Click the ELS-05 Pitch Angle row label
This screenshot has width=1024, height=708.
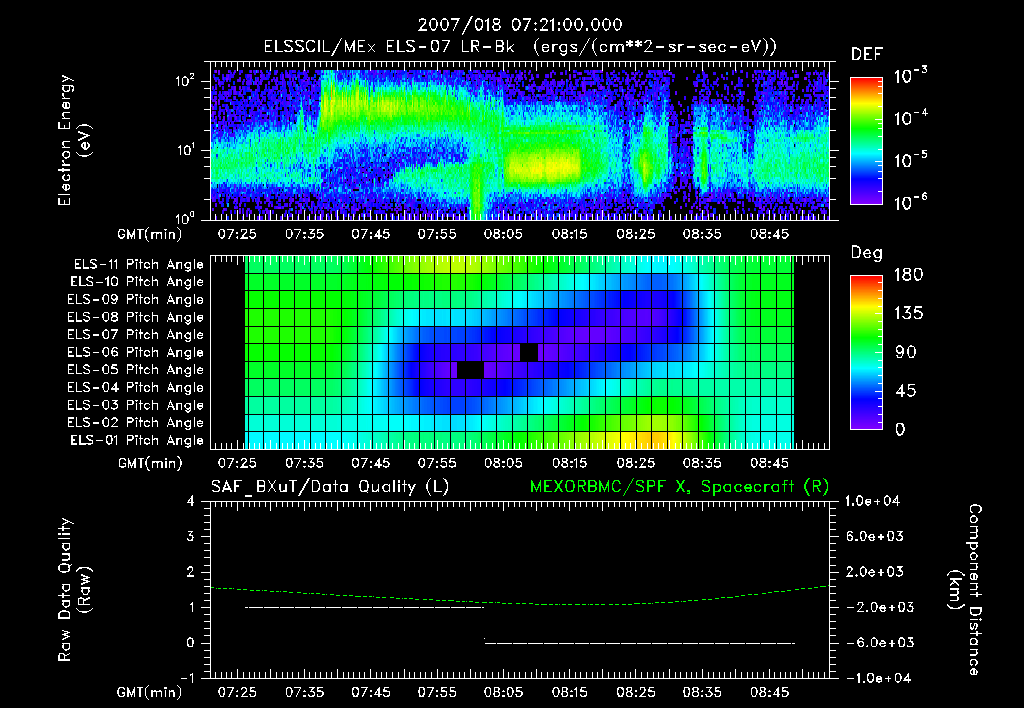point(136,370)
